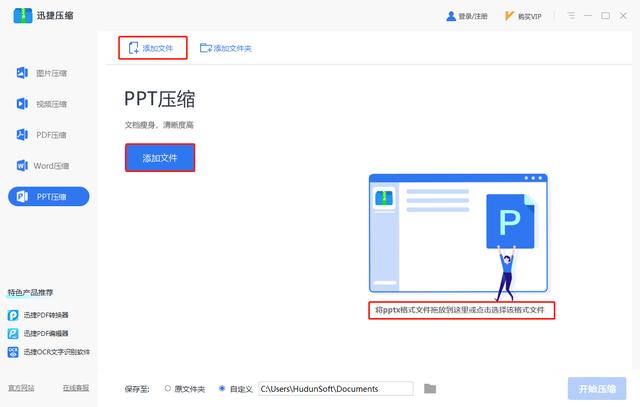Select the PPT压缩 sidebar tab

click(49, 197)
